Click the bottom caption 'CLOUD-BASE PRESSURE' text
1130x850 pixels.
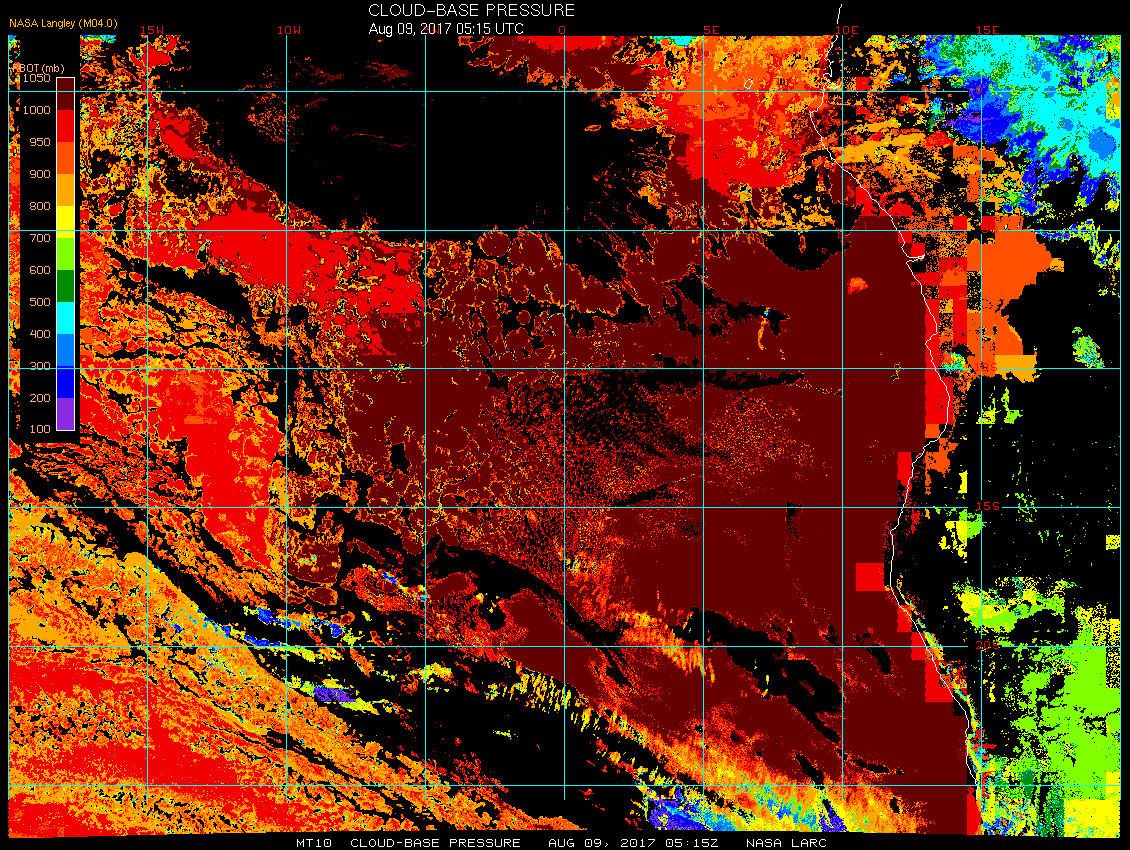coord(435,843)
